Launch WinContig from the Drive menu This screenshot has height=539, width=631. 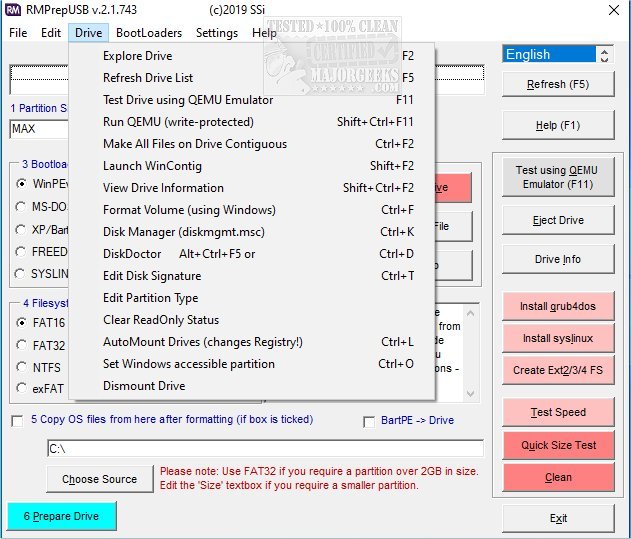point(252,166)
